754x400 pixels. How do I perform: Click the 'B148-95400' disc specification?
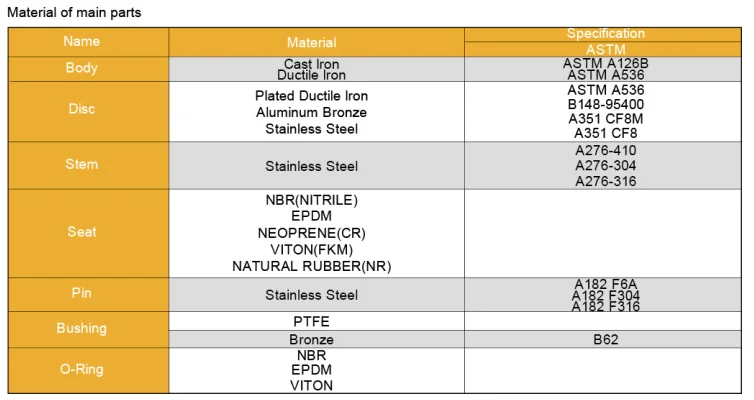[x=605, y=104]
